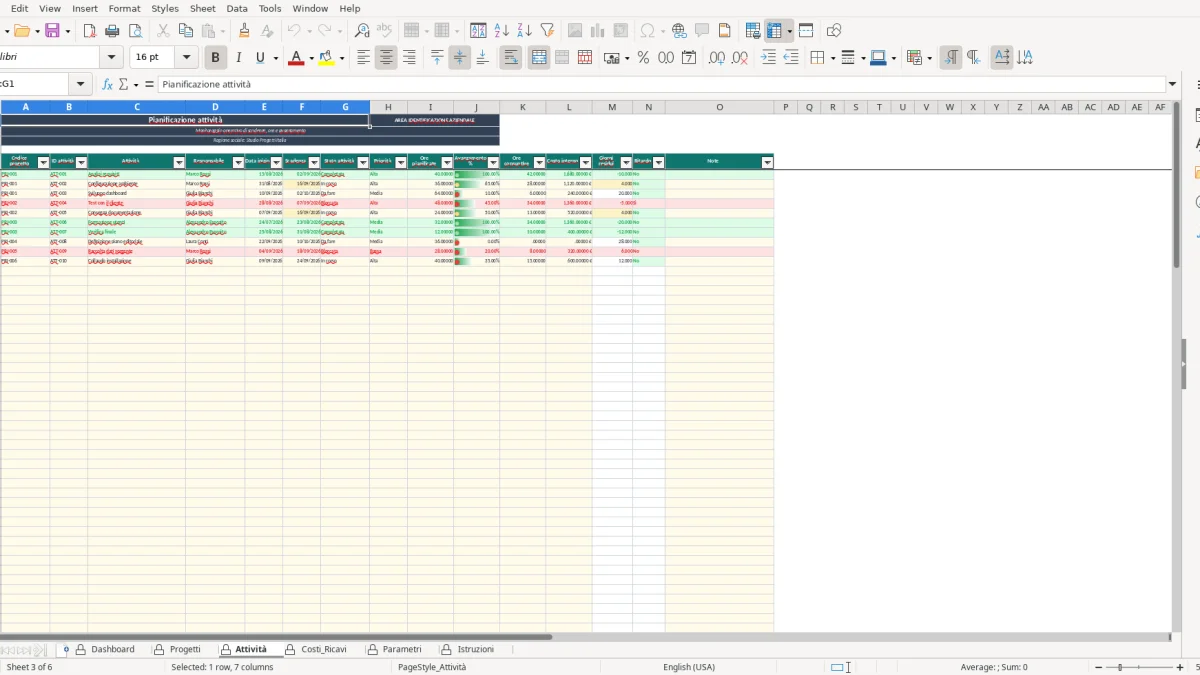Toggle Italic formatting
Screen dimensions: 1200x675
(238, 58)
